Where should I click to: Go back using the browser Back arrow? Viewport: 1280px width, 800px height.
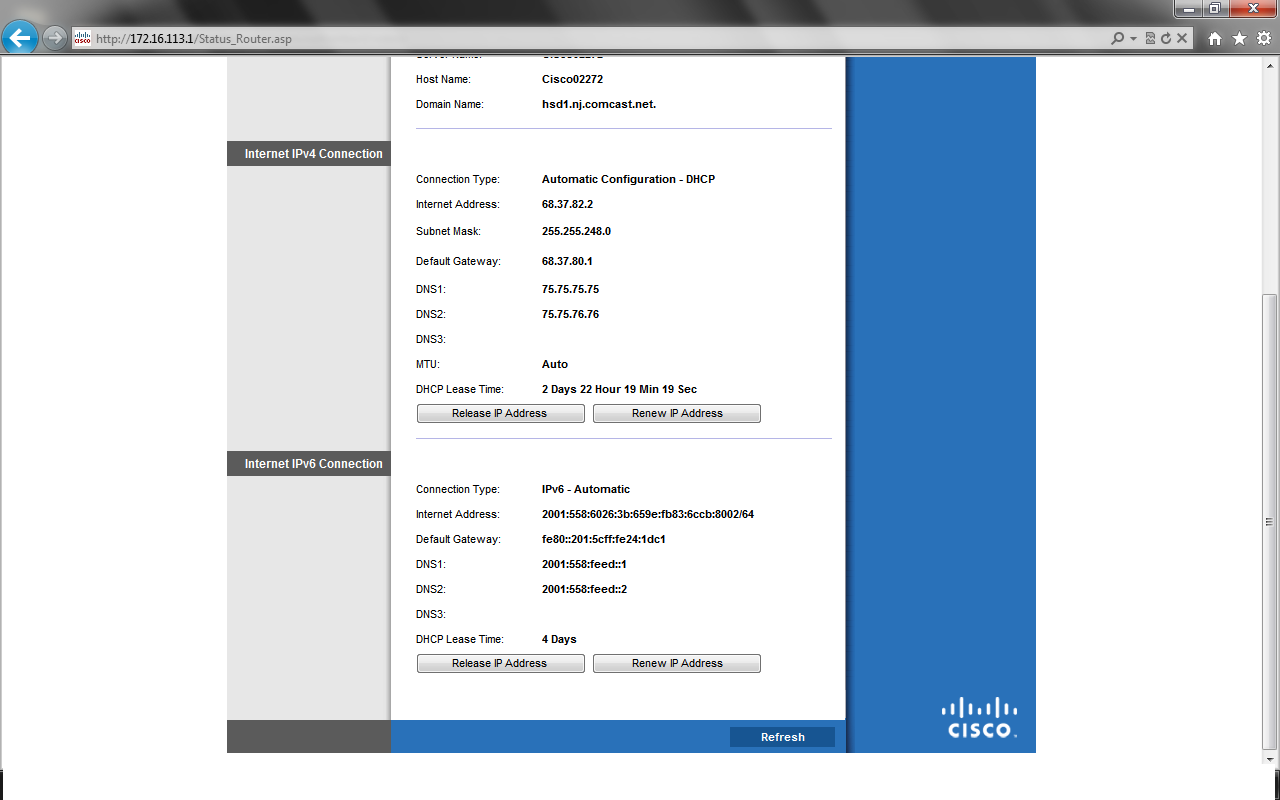20,38
